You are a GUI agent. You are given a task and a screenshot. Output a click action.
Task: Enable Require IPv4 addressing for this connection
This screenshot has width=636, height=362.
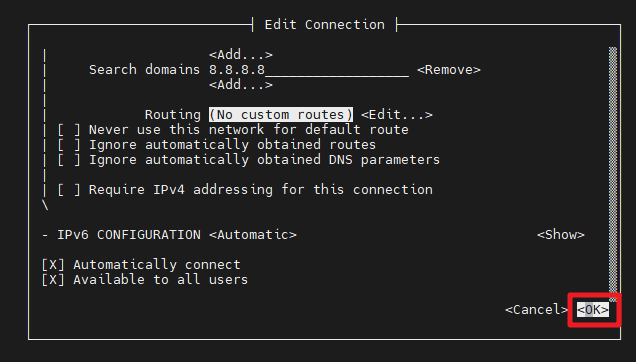click(69, 190)
